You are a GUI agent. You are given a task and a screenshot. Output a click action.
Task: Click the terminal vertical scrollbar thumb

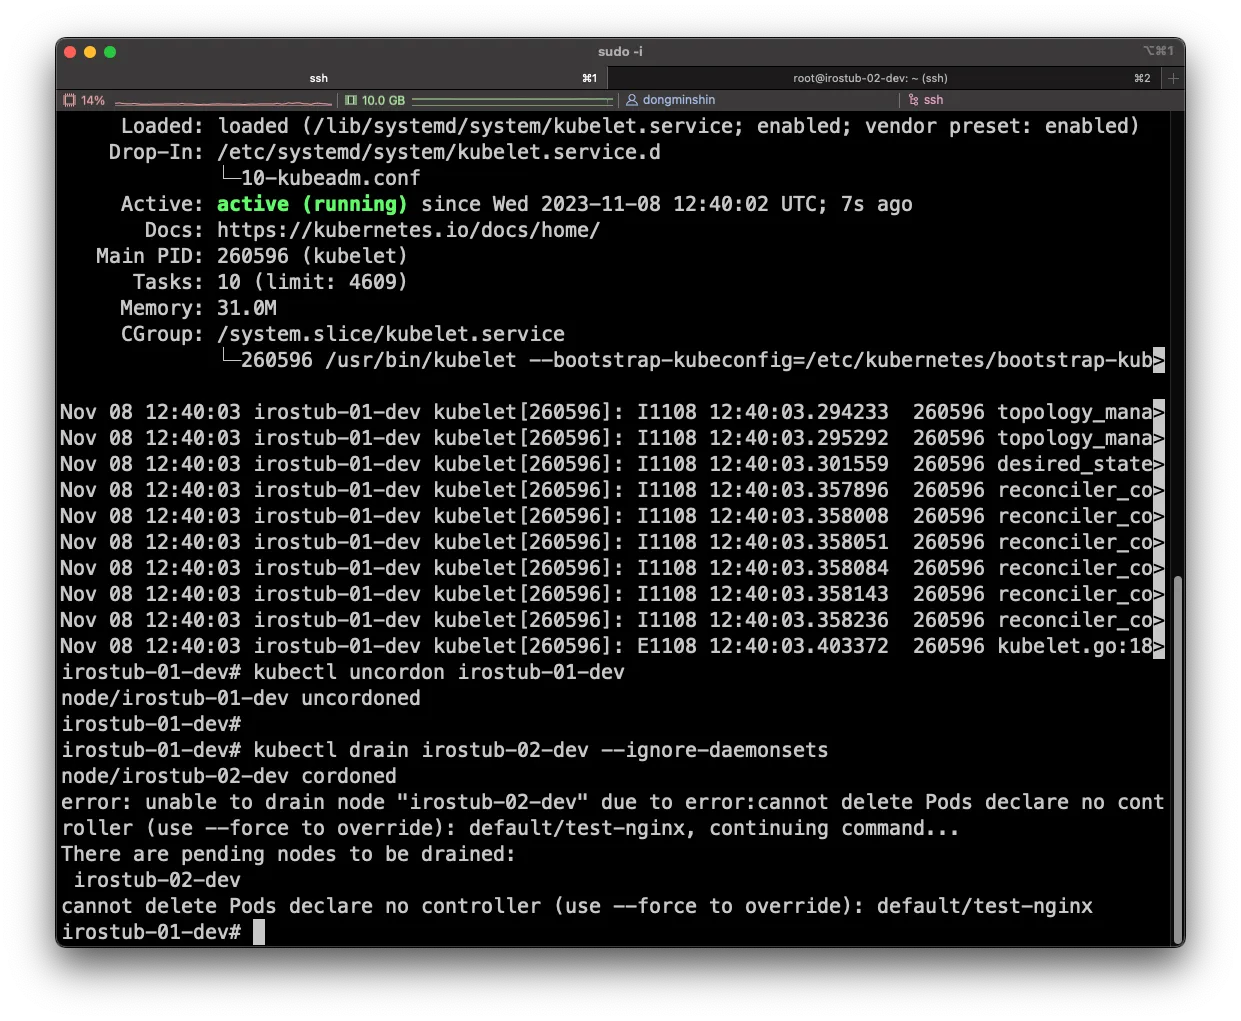(1177, 758)
